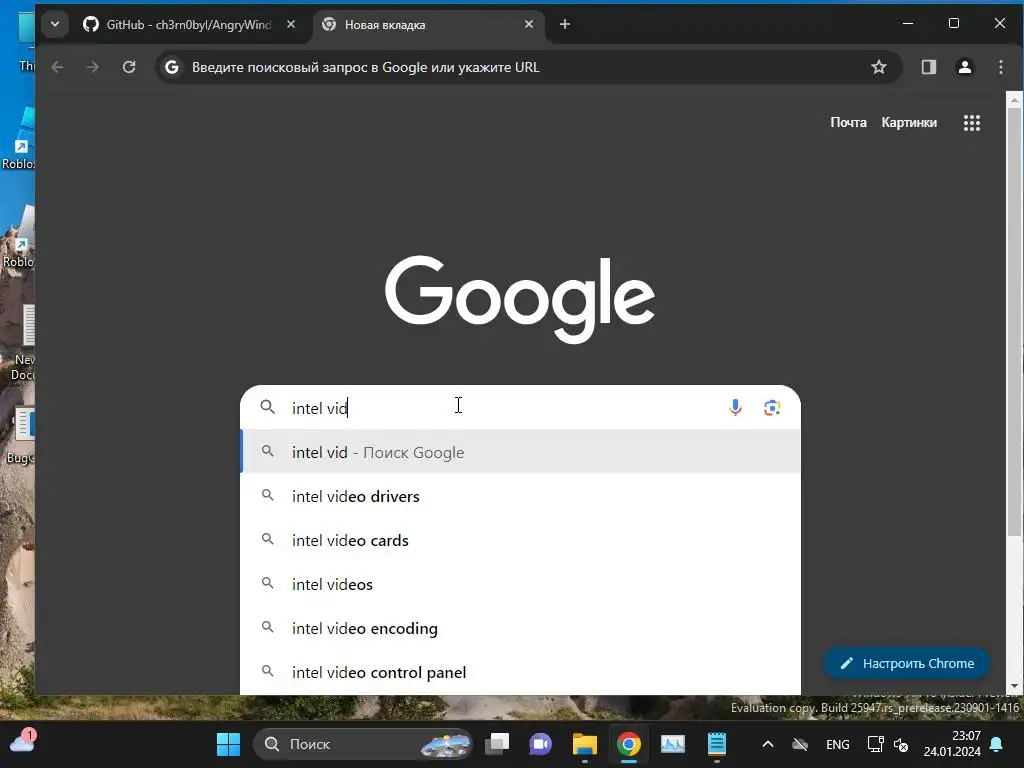Viewport: 1024px width, 768px height.
Task: Close the Новая вкладка tab
Action: click(x=529, y=24)
